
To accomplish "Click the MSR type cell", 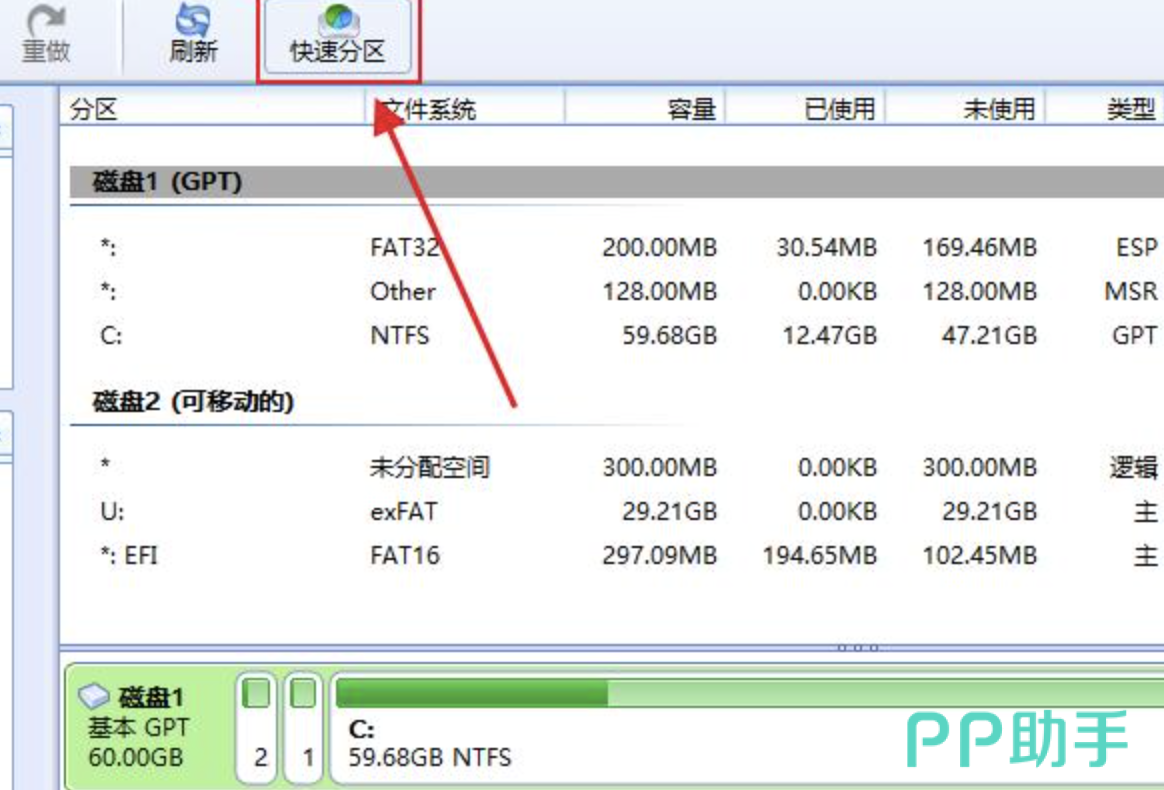I will 1131,291.
